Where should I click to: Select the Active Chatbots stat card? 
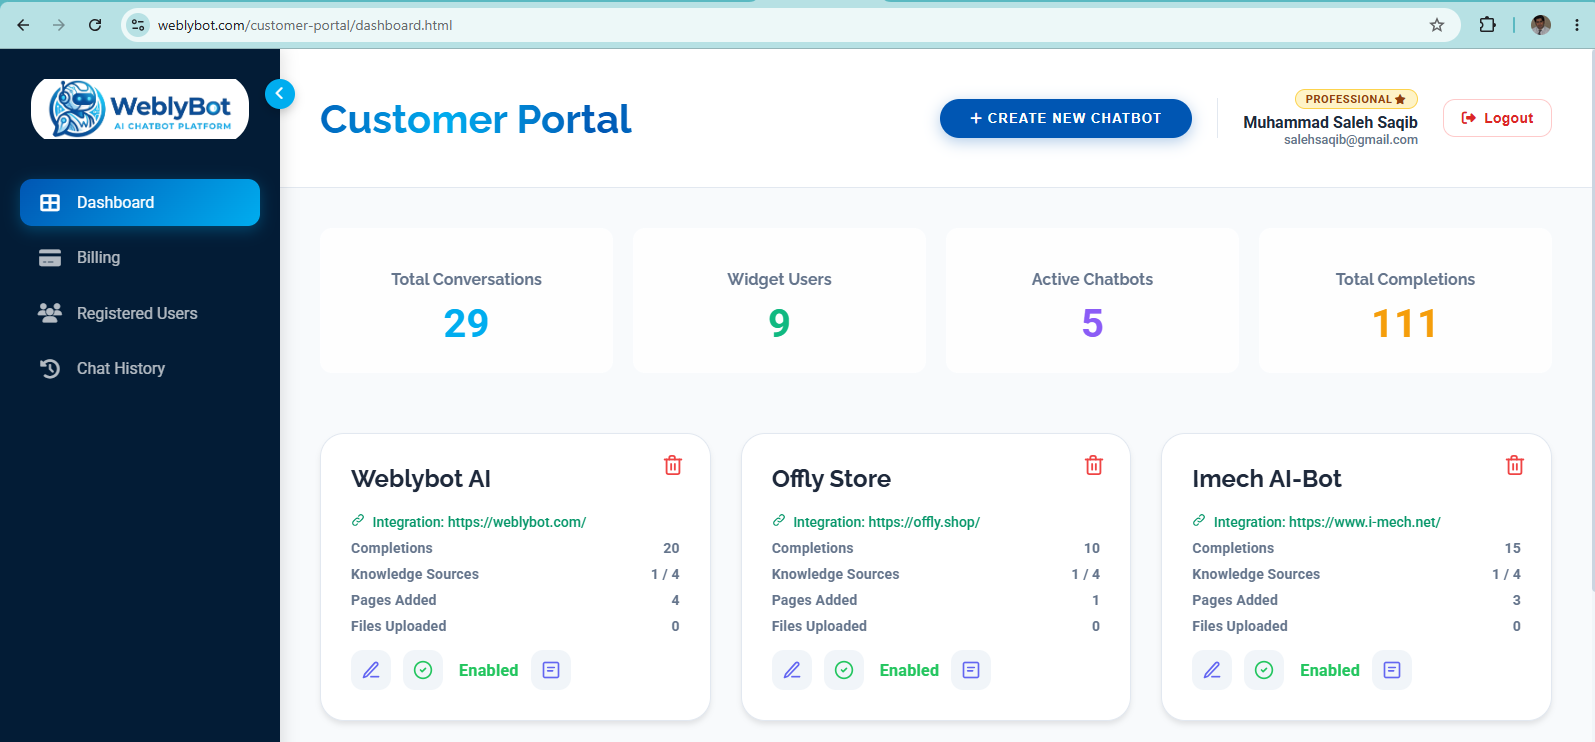coord(1093,301)
